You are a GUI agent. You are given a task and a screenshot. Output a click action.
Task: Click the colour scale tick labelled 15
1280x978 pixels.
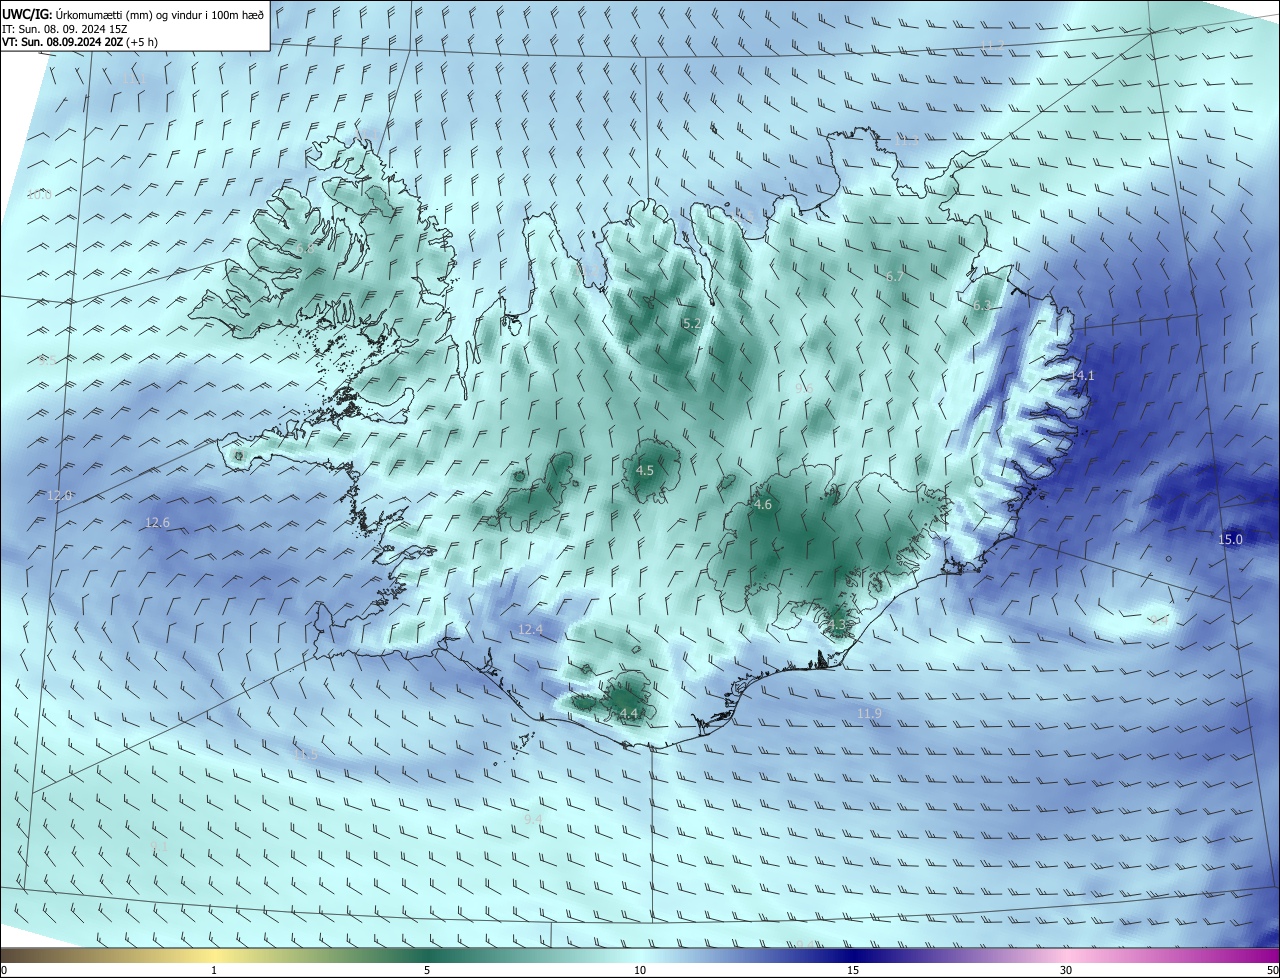tap(853, 970)
